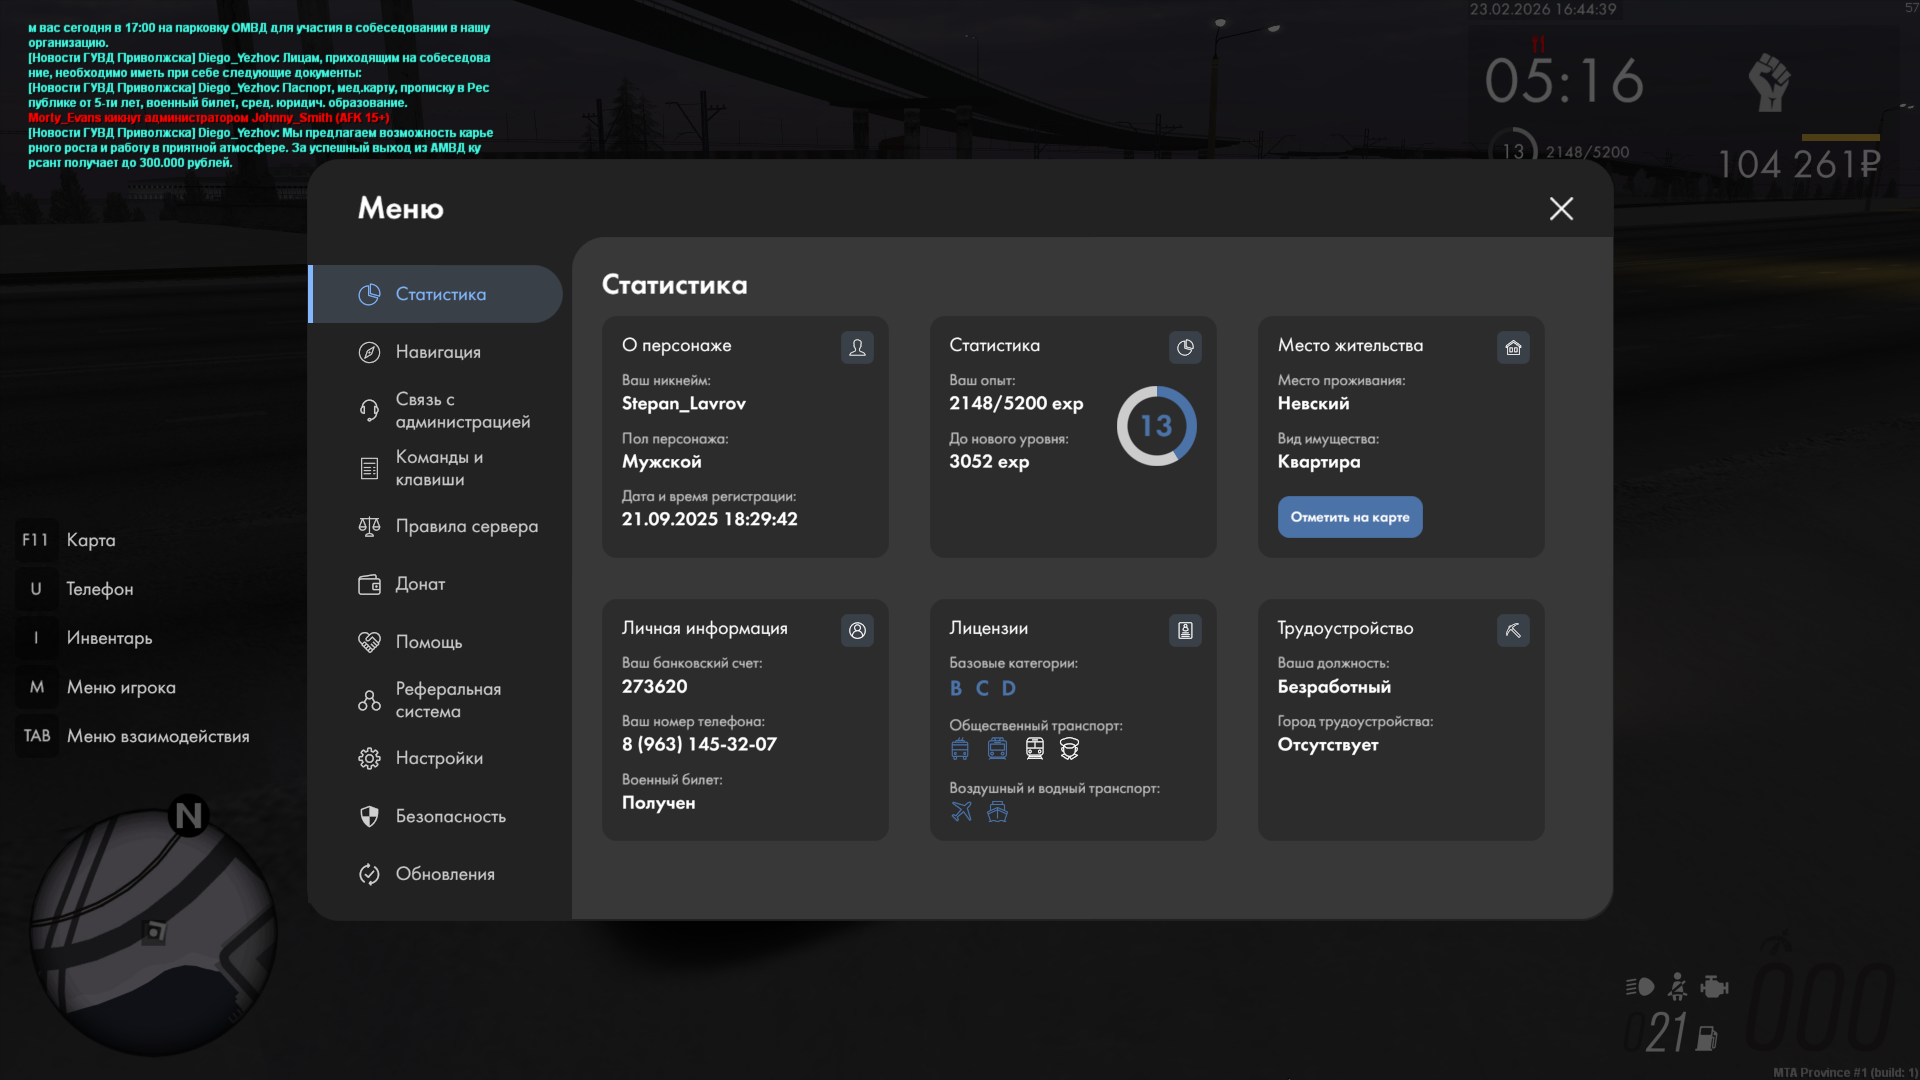Viewport: 1920px width, 1080px height.
Task: Click the airplane license icon
Action: [x=961, y=811]
